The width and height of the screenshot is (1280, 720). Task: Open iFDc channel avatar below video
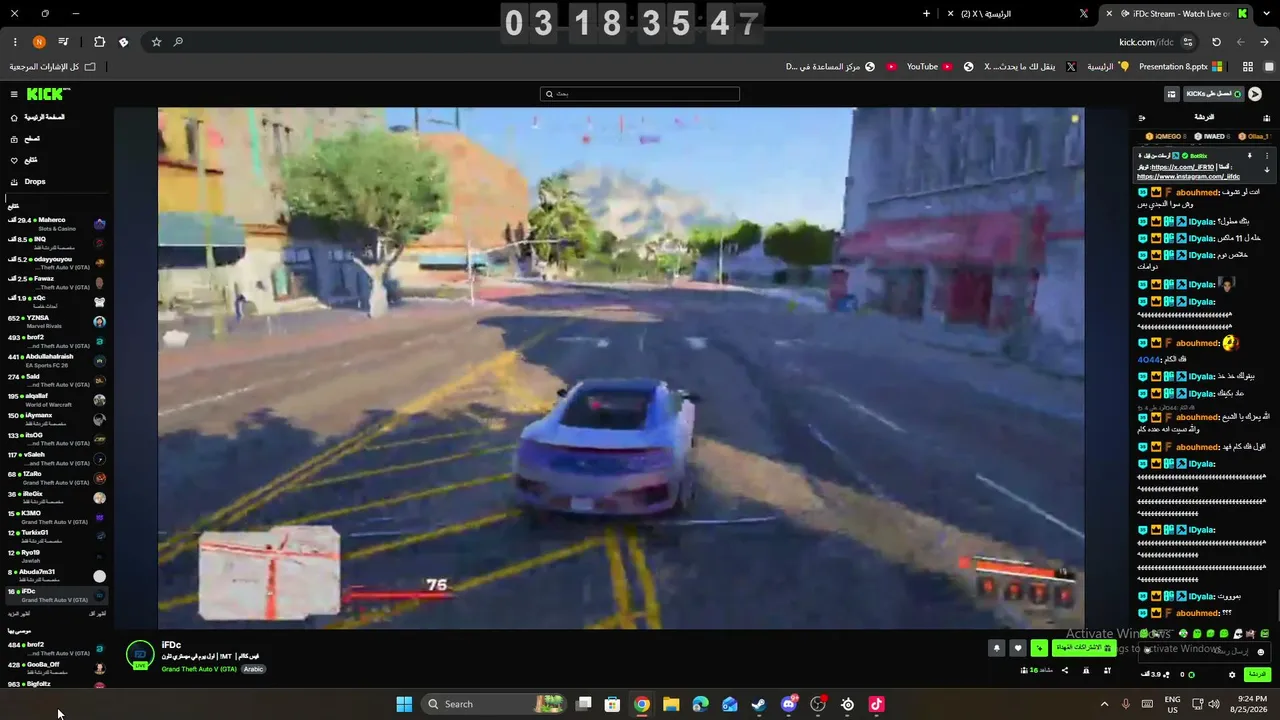click(141, 655)
